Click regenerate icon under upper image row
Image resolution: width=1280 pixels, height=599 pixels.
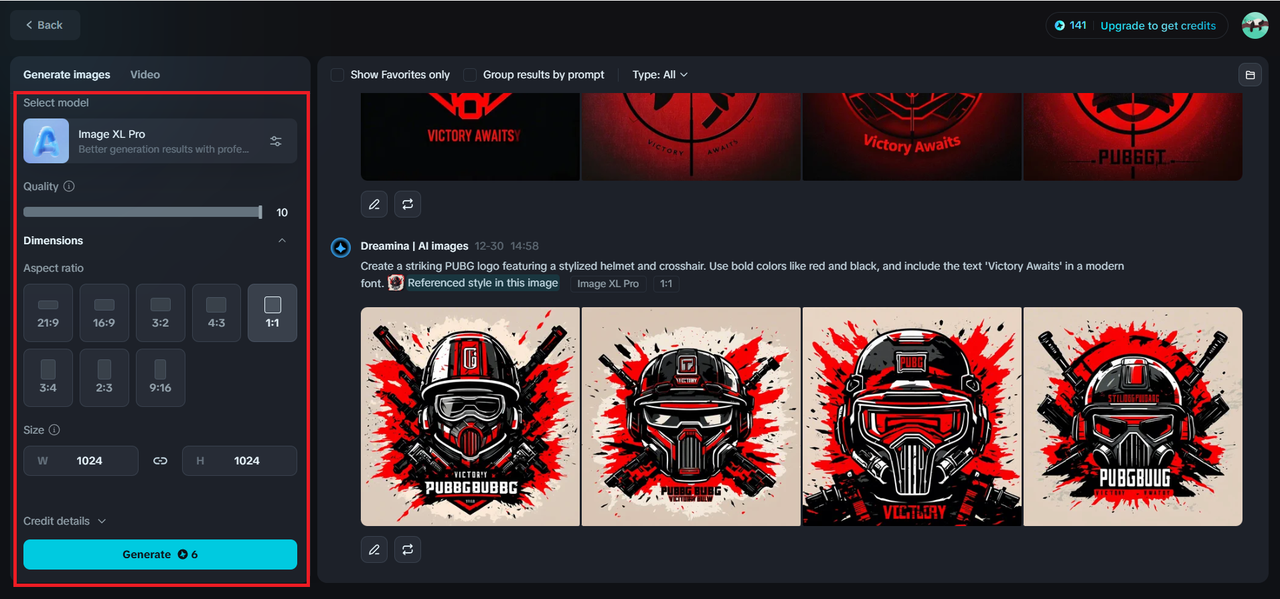(407, 204)
